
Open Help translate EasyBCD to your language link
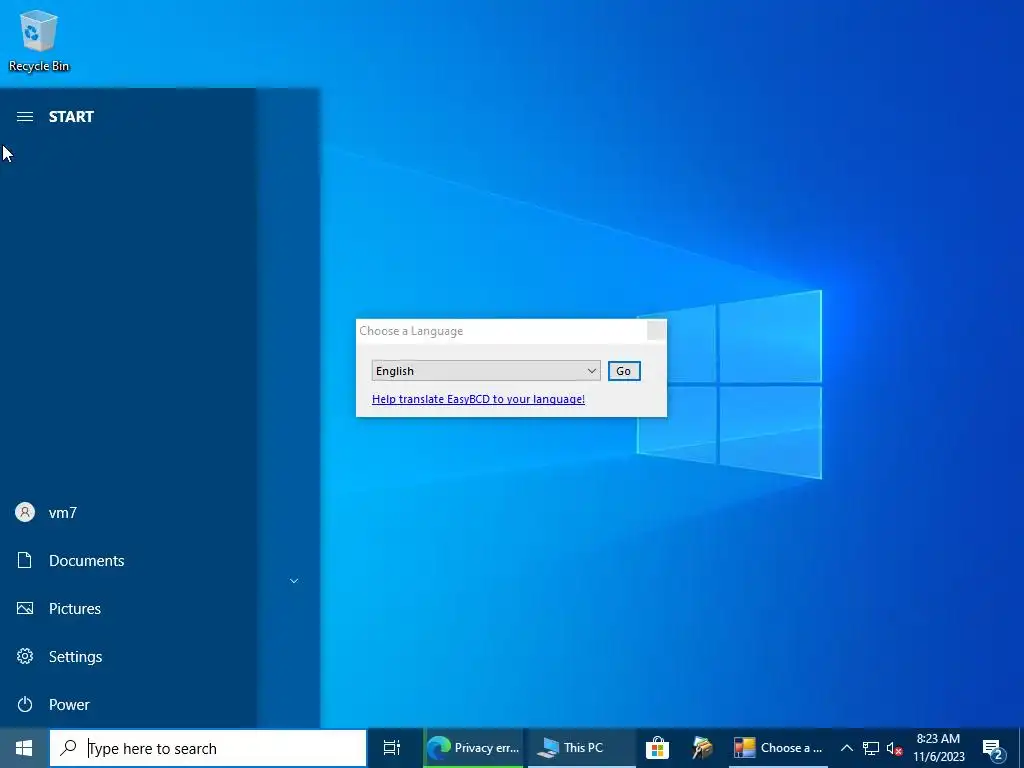tap(478, 399)
